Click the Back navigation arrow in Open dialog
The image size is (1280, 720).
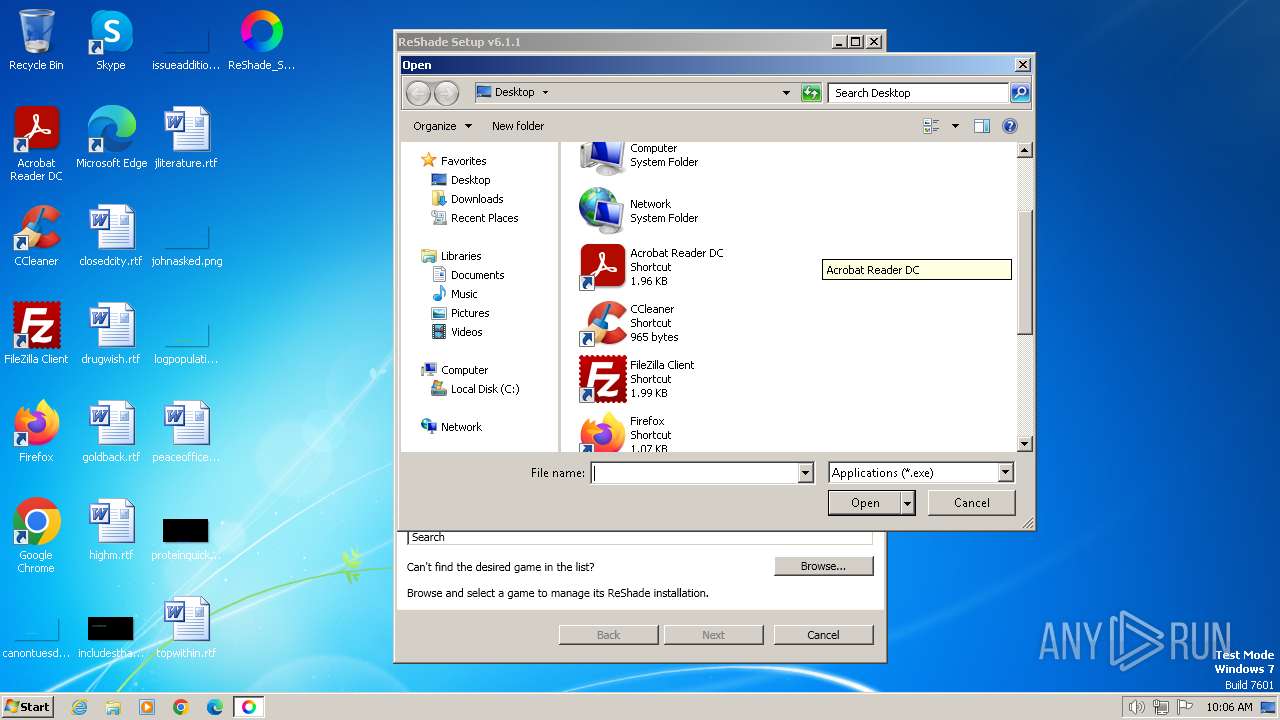pos(418,93)
